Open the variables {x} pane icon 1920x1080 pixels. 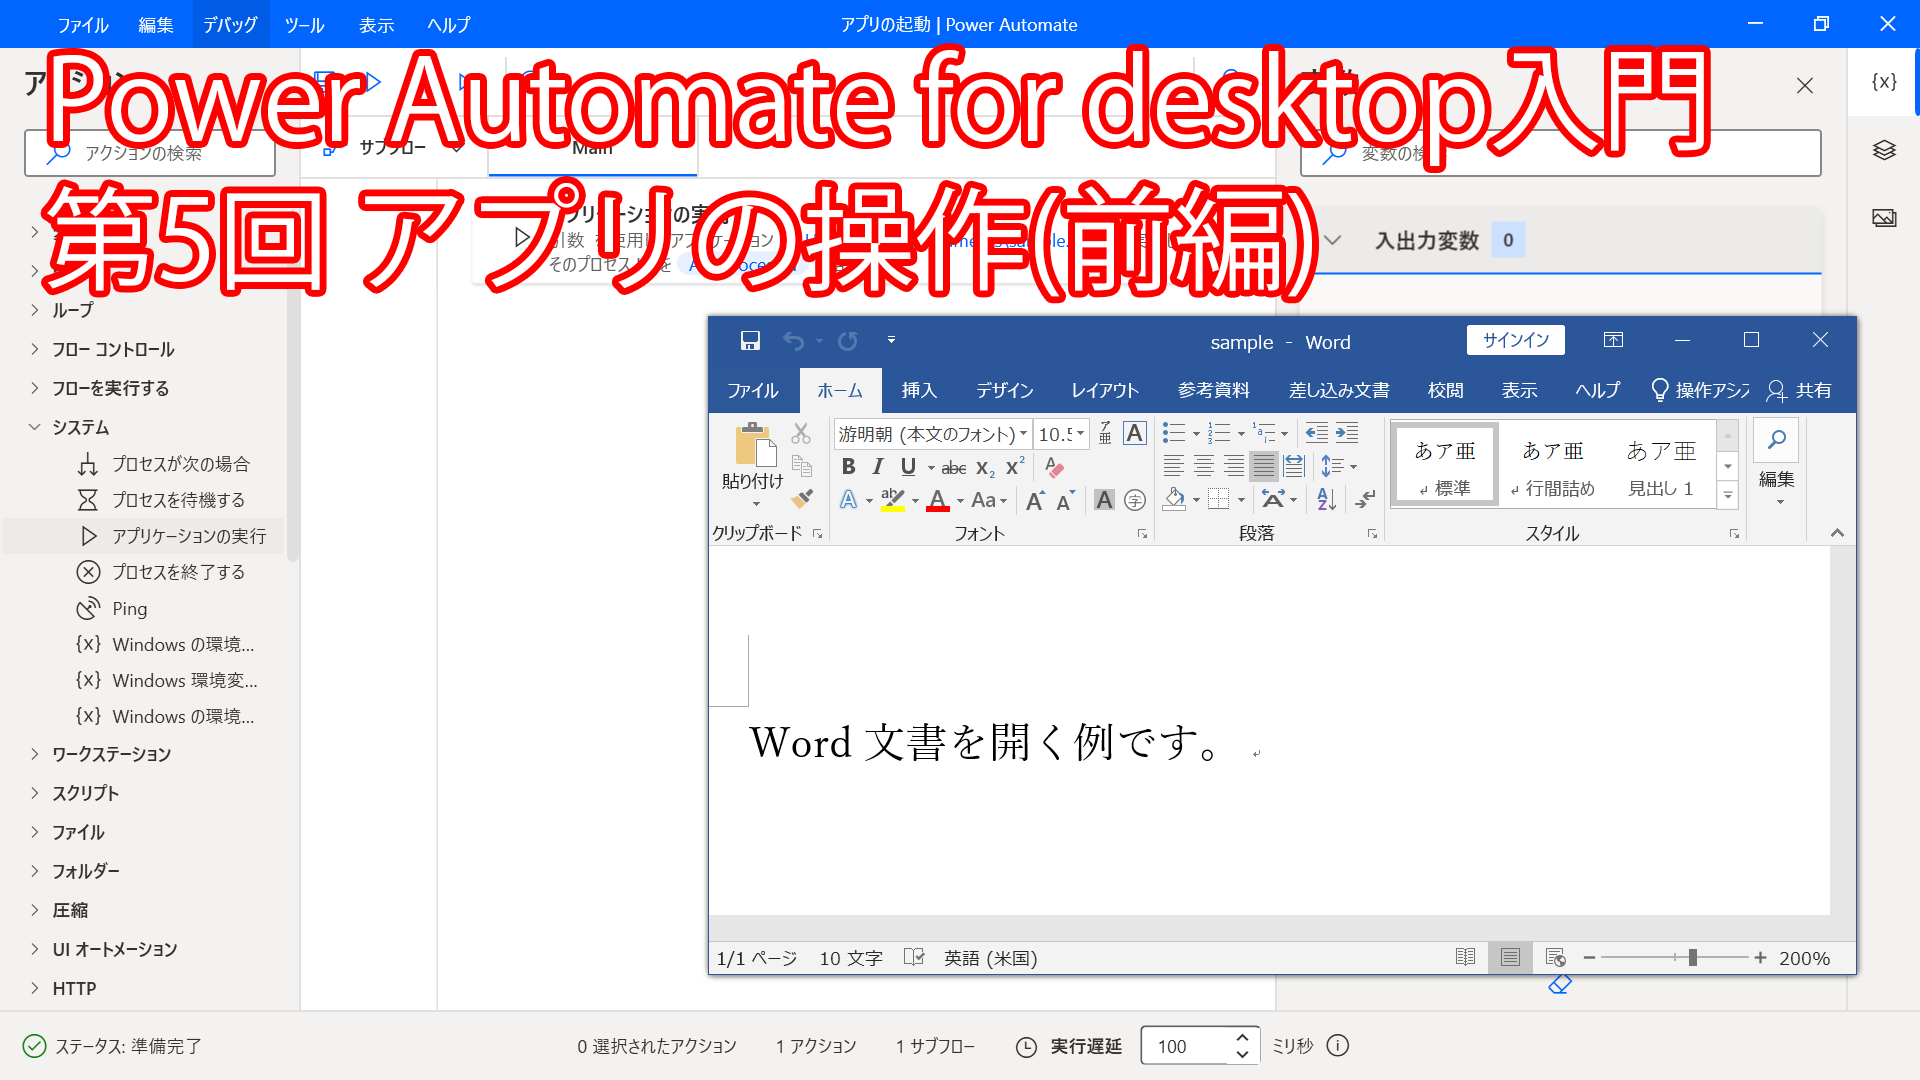(x=1884, y=82)
